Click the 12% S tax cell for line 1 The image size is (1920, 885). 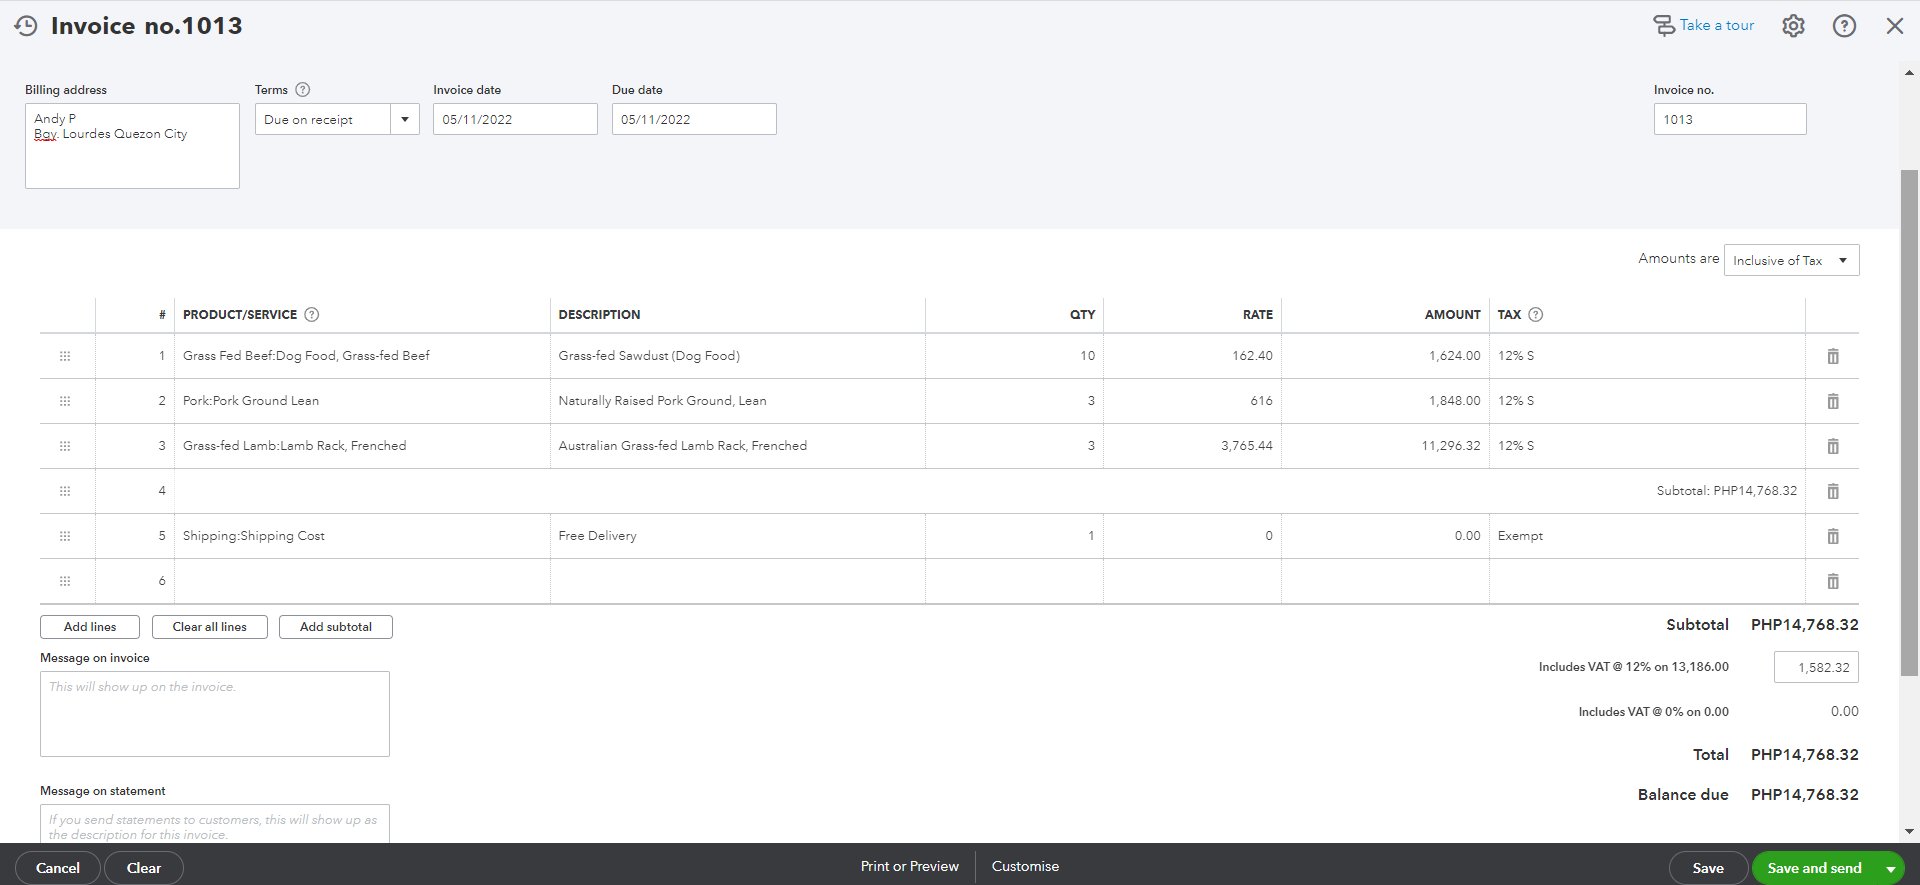click(1647, 356)
